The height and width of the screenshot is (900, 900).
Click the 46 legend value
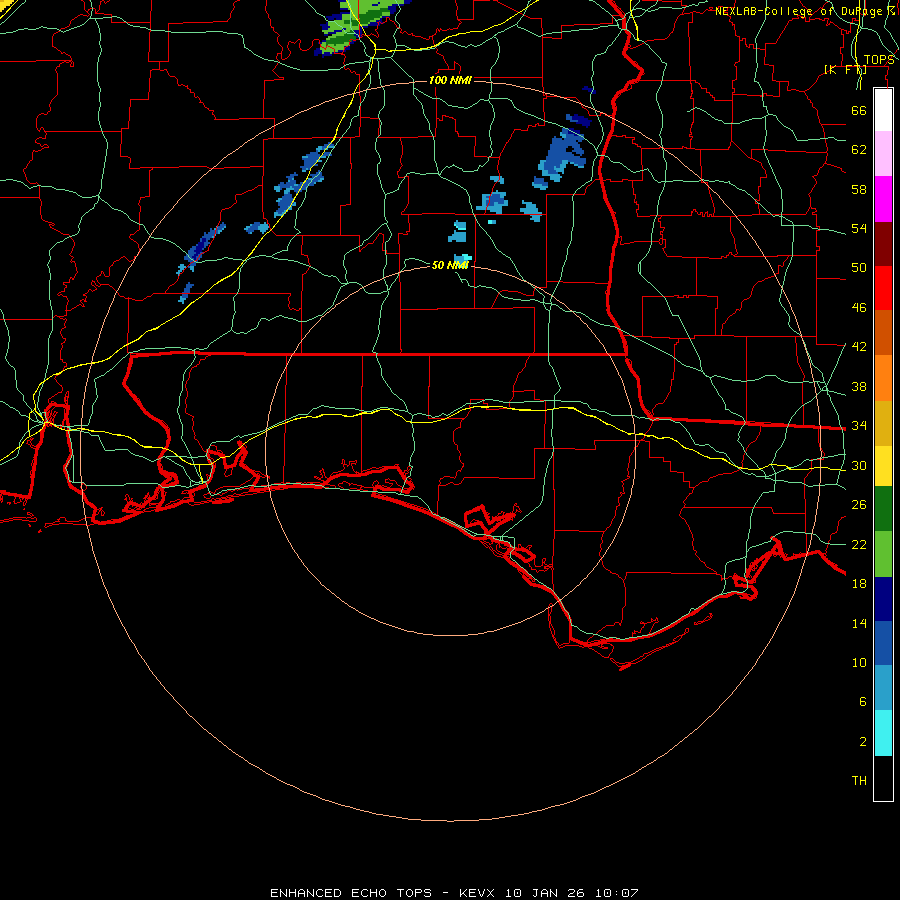click(x=859, y=308)
